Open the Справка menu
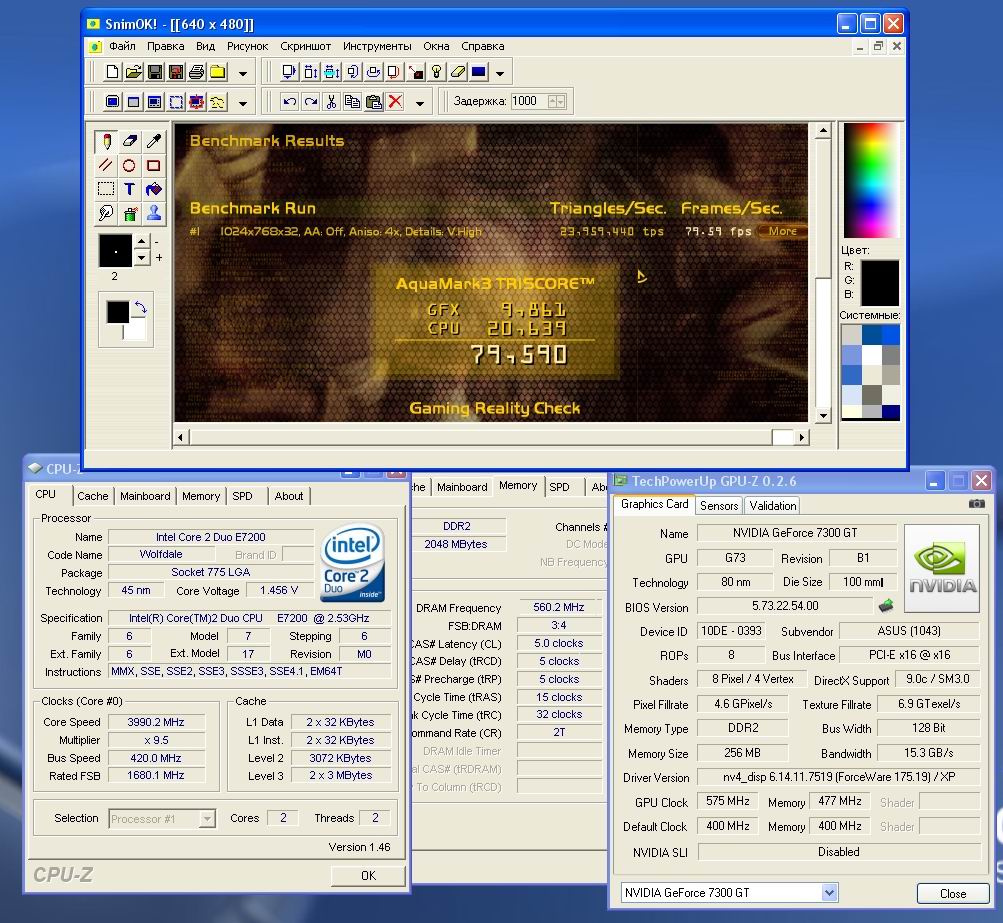Image resolution: width=1003 pixels, height=923 pixels. pos(482,46)
